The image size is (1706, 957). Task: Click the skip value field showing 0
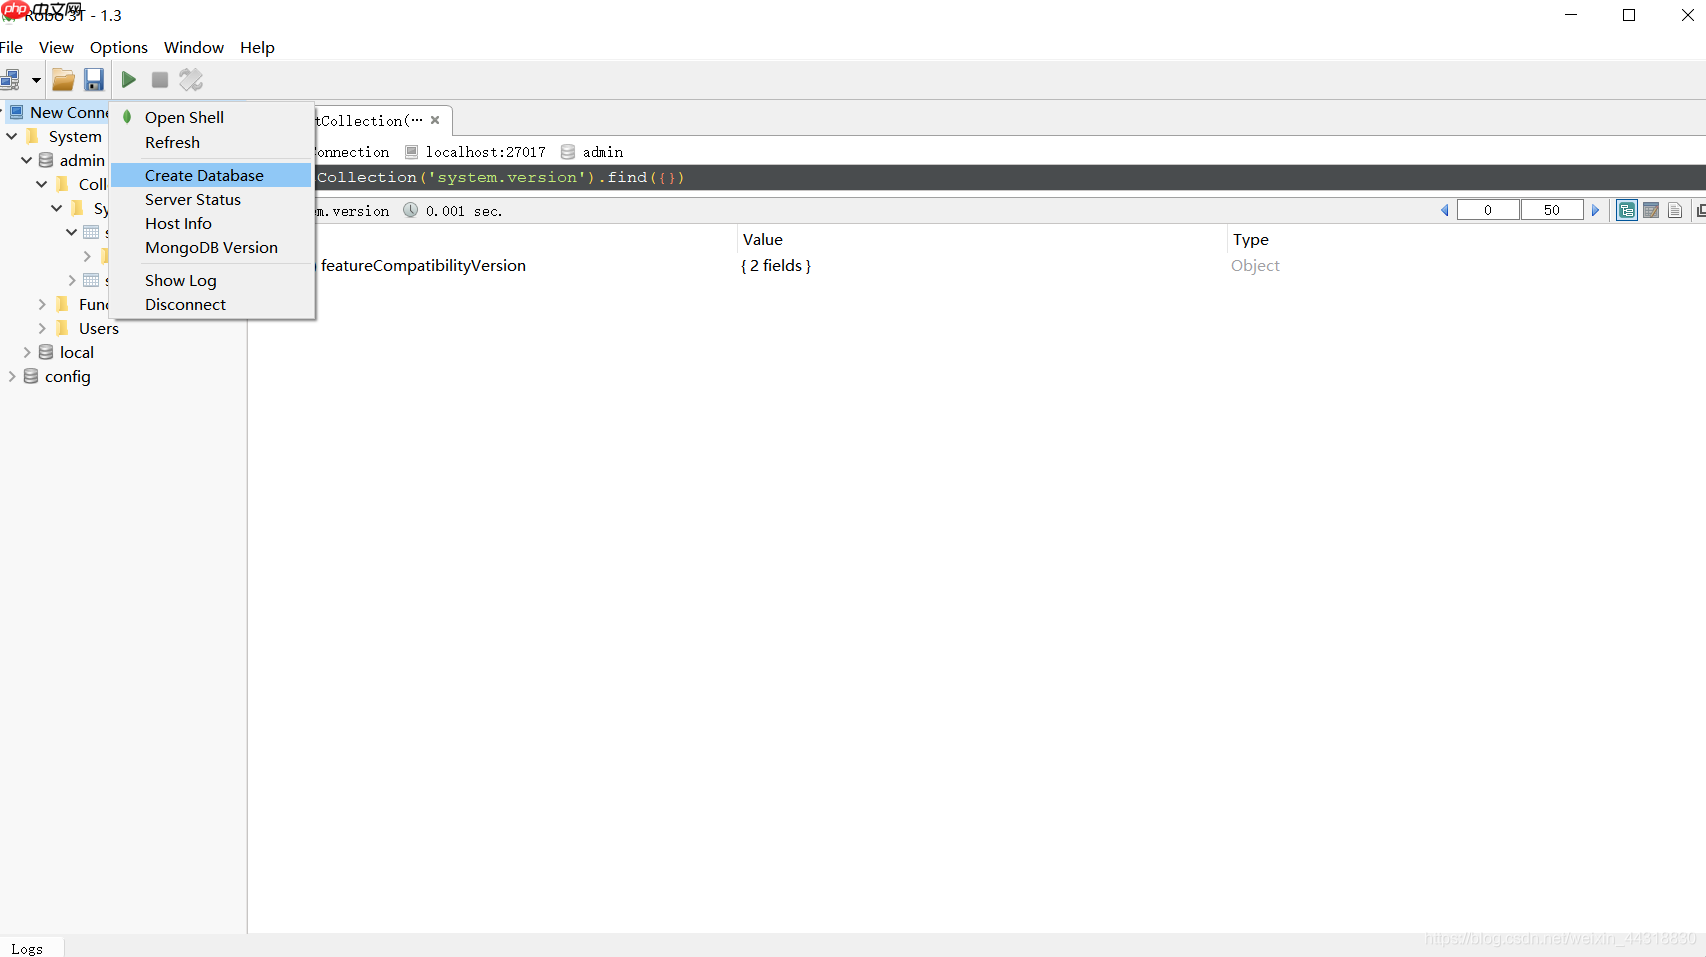[x=1488, y=210]
